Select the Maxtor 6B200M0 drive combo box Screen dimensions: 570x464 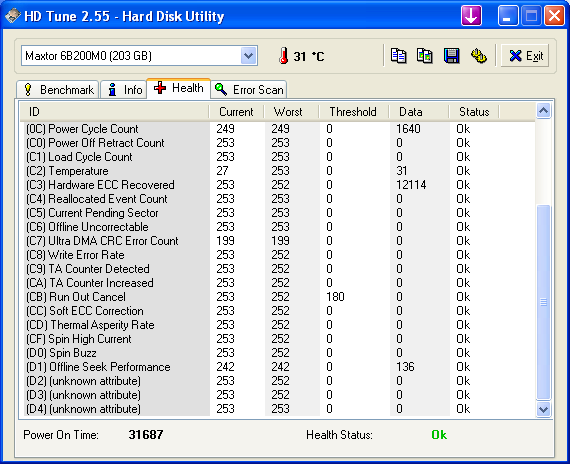tap(139, 56)
